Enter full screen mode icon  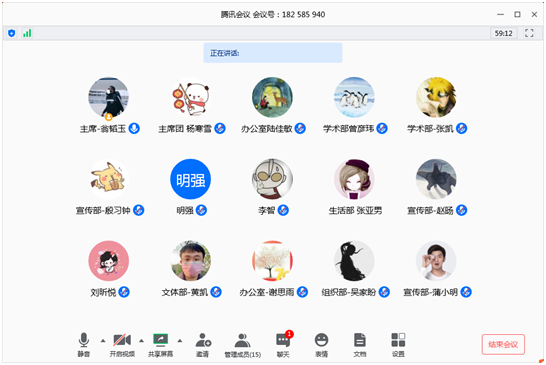click(x=529, y=33)
